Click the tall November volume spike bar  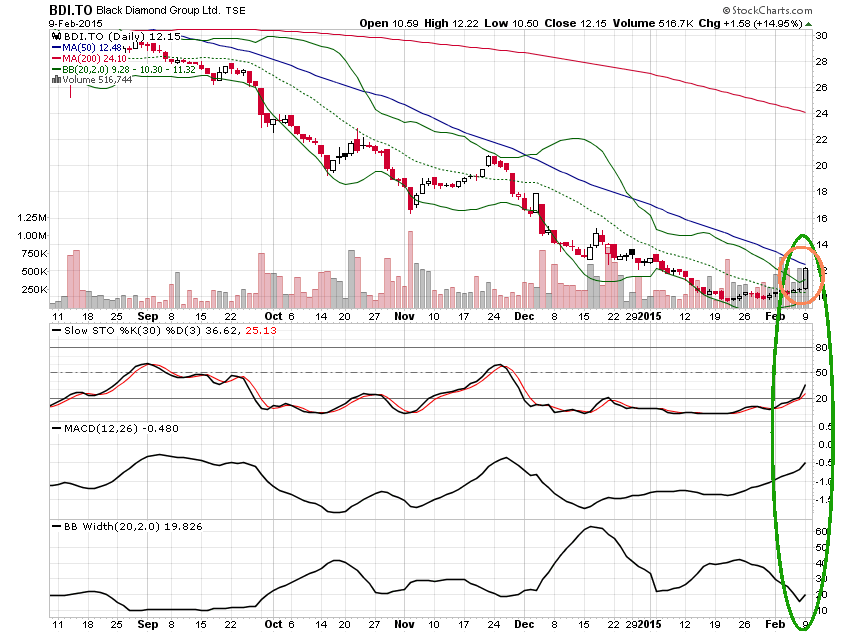click(410, 270)
